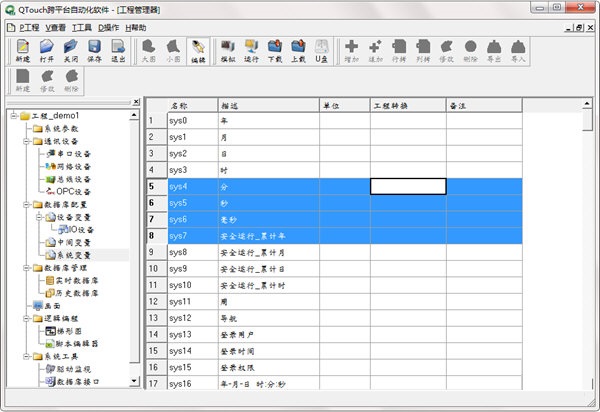Click the 打开 (Open) toolbar icon
Screen dimensions: 600x412
coord(46,50)
